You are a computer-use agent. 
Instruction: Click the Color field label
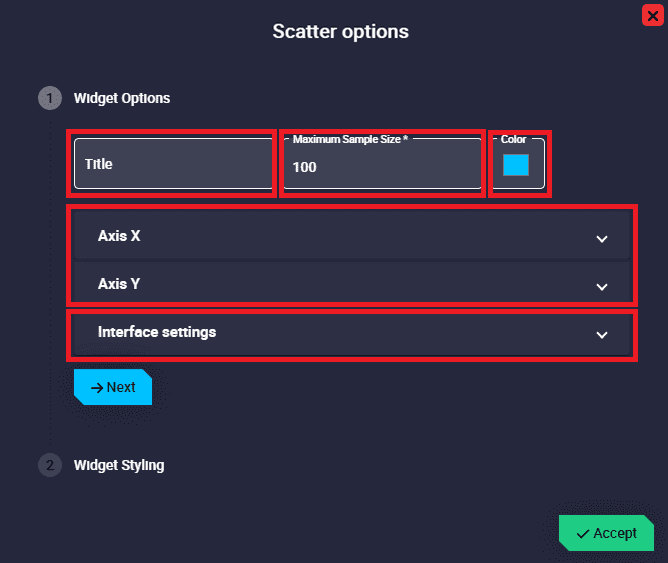513,140
